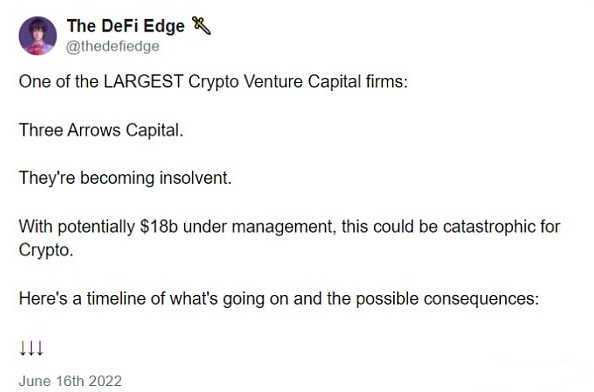Screen dimensions: 594x392
Task: Open the June 16th 2022 timestamp
Action: (x=70, y=381)
